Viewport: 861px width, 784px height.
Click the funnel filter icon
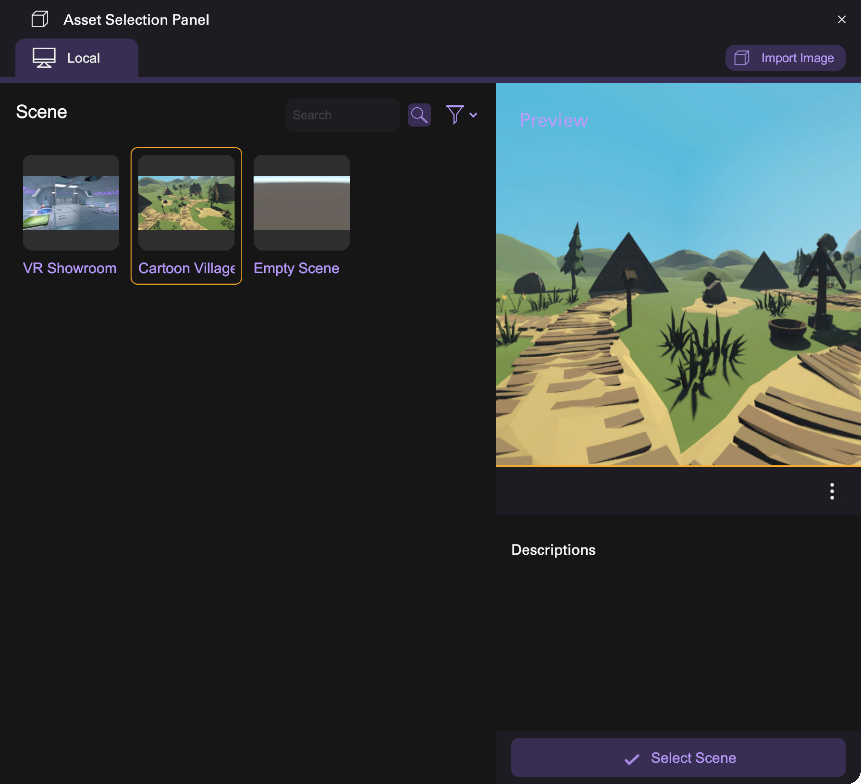pos(454,115)
